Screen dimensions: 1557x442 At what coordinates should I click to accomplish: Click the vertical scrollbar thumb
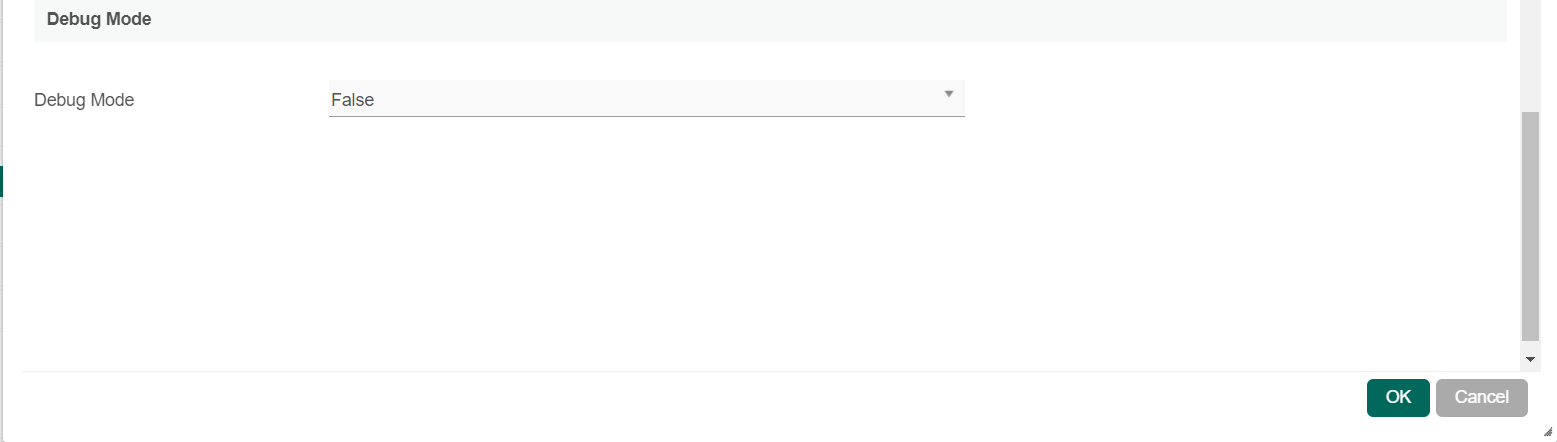pos(1530,225)
